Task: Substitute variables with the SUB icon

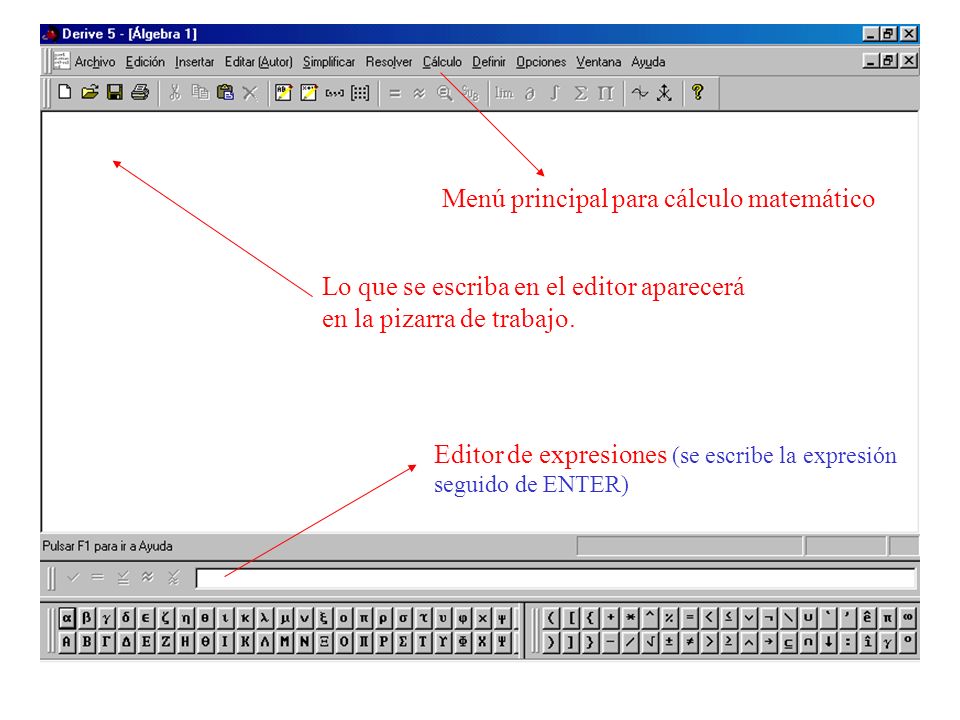Action: (x=470, y=93)
